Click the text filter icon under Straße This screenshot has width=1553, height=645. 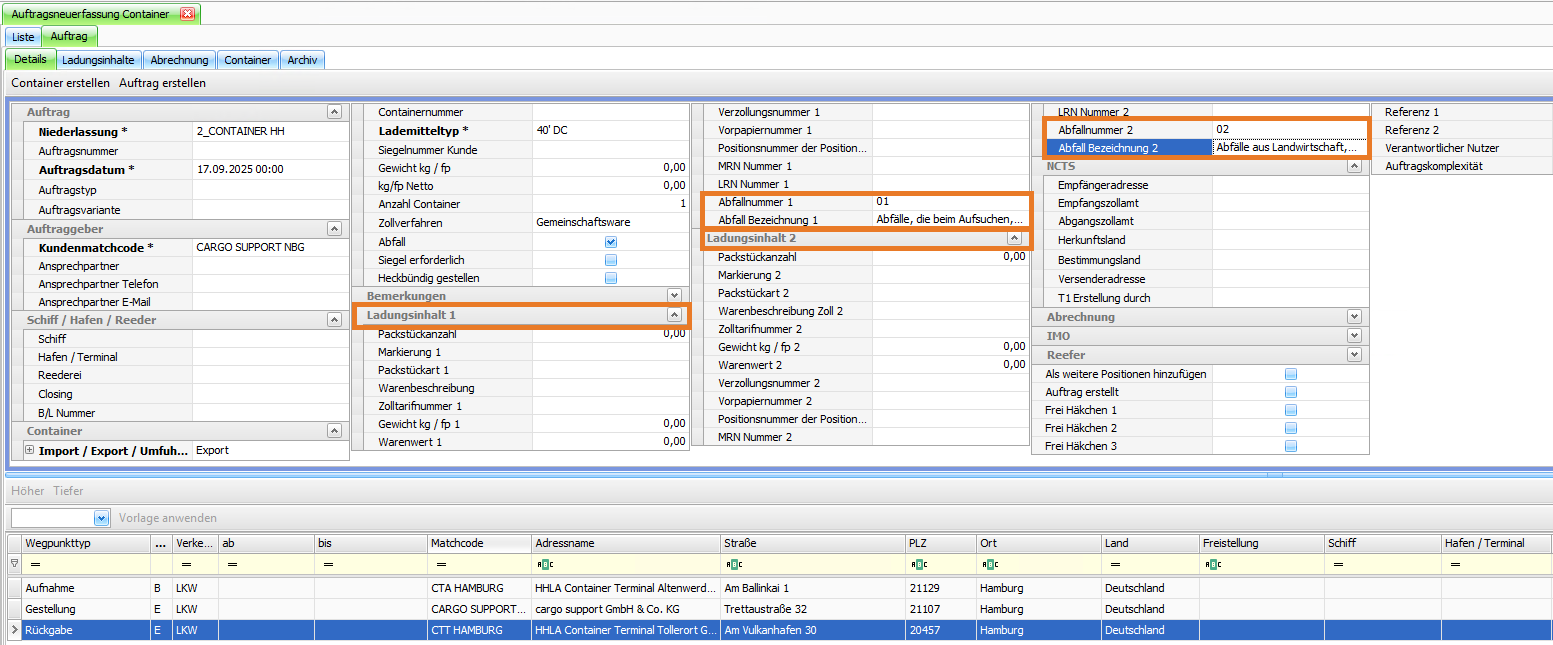click(x=733, y=564)
